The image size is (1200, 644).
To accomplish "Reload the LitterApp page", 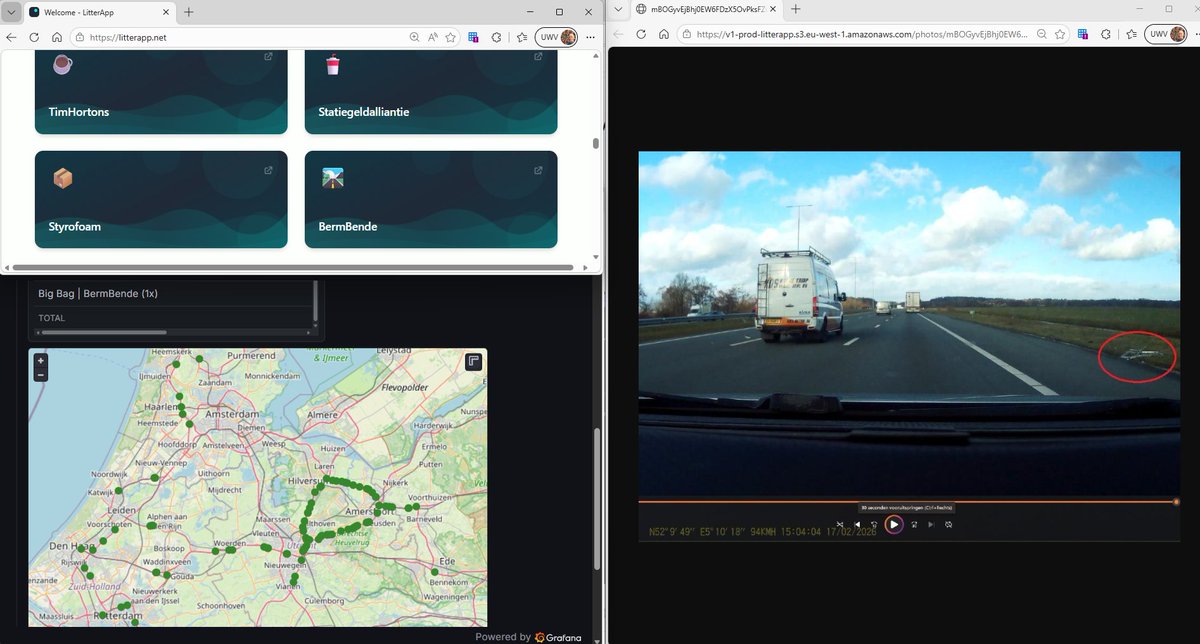I will click(35, 36).
